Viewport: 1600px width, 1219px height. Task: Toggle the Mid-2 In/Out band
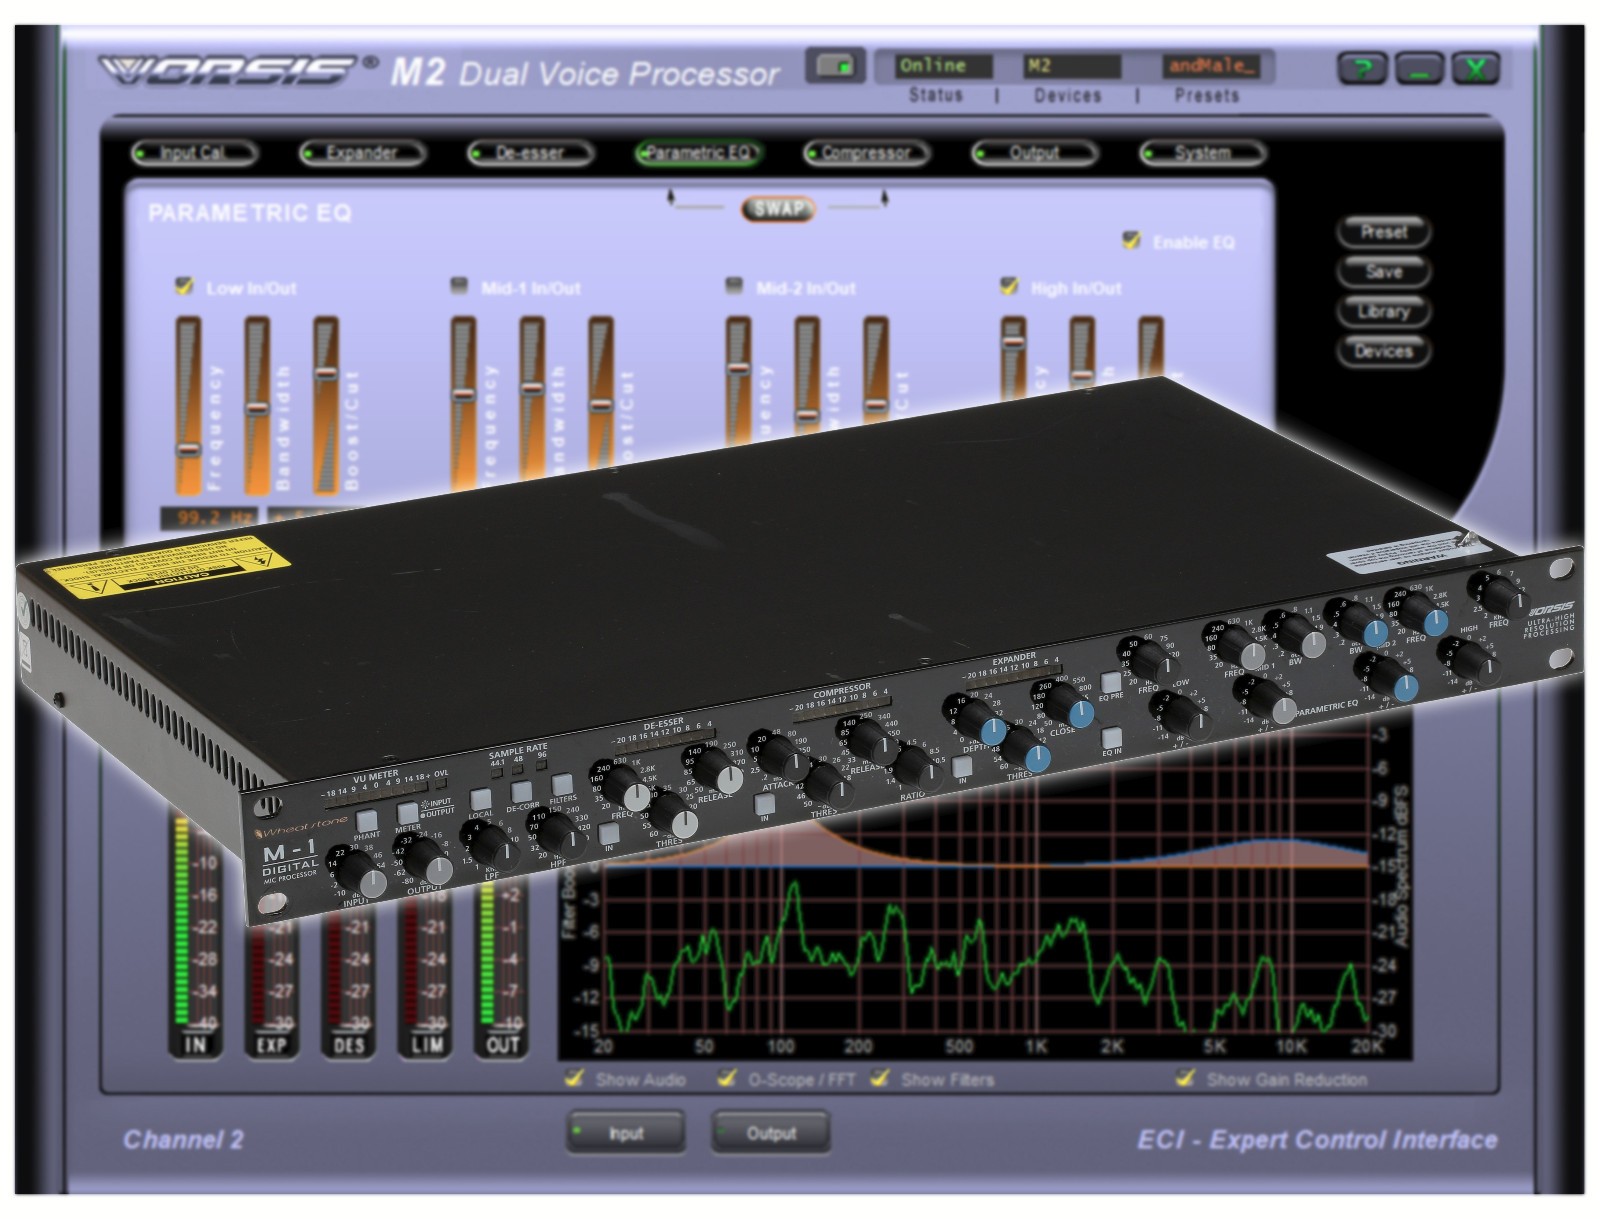[732, 284]
